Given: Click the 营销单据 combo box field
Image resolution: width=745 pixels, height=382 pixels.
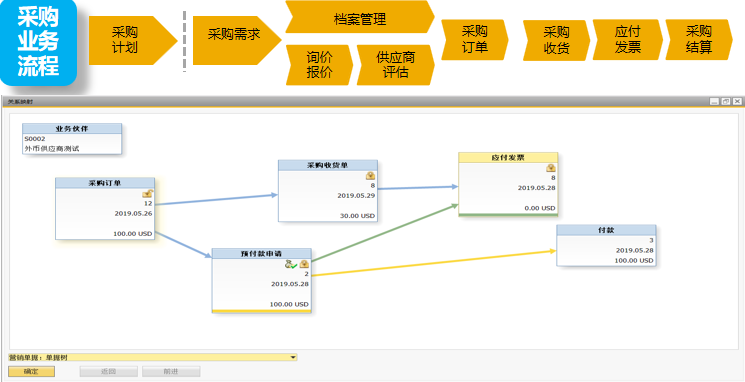Looking at the screenshot, I should click(153, 357).
